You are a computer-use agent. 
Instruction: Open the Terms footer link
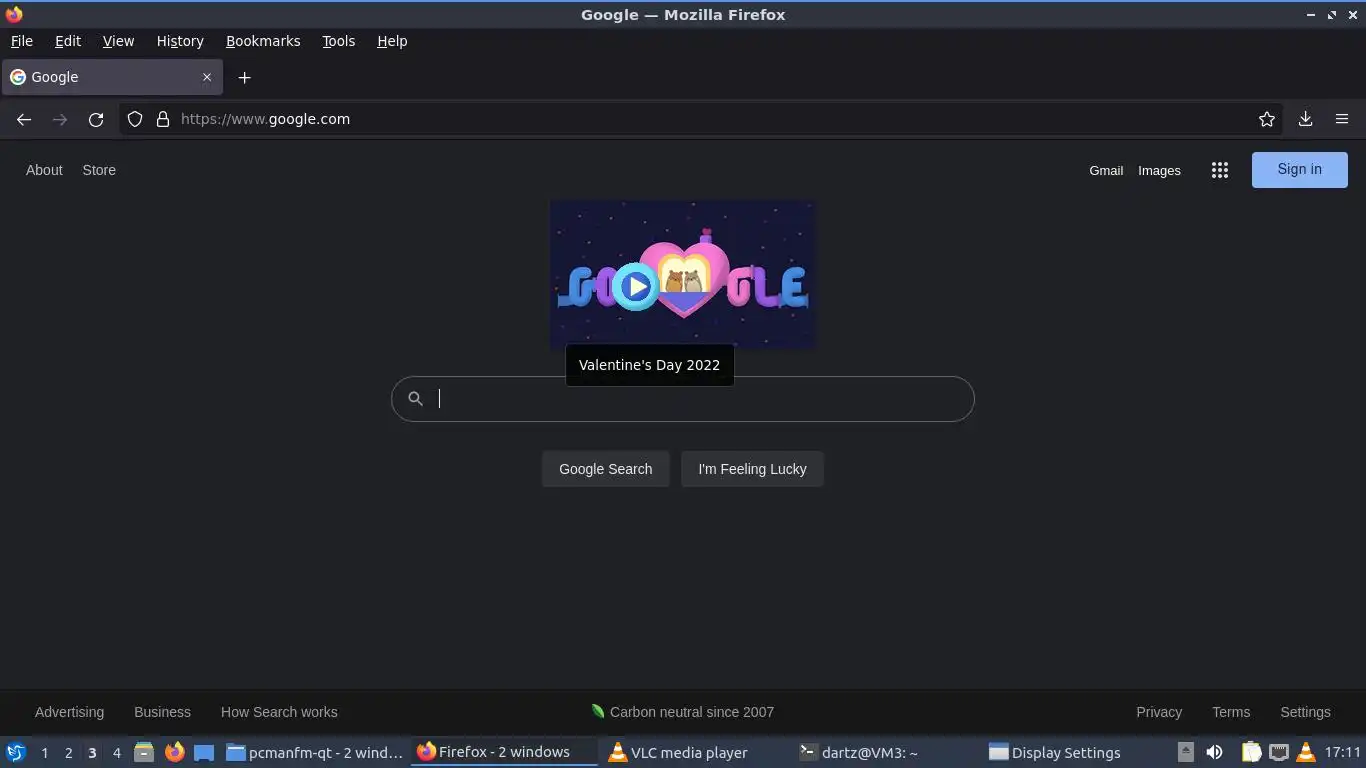(x=1231, y=712)
